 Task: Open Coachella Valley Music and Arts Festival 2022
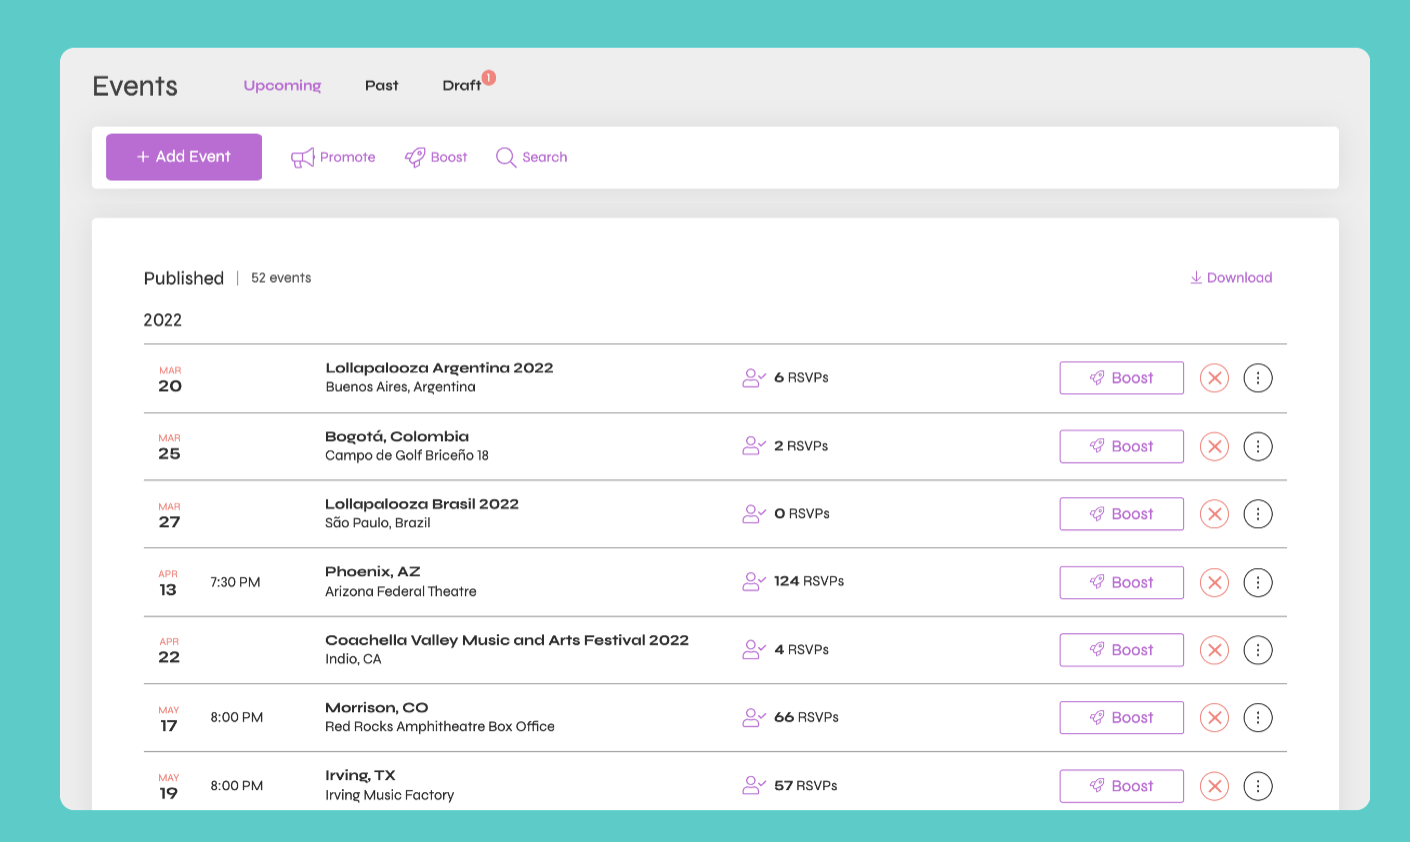pyautogui.click(x=507, y=640)
